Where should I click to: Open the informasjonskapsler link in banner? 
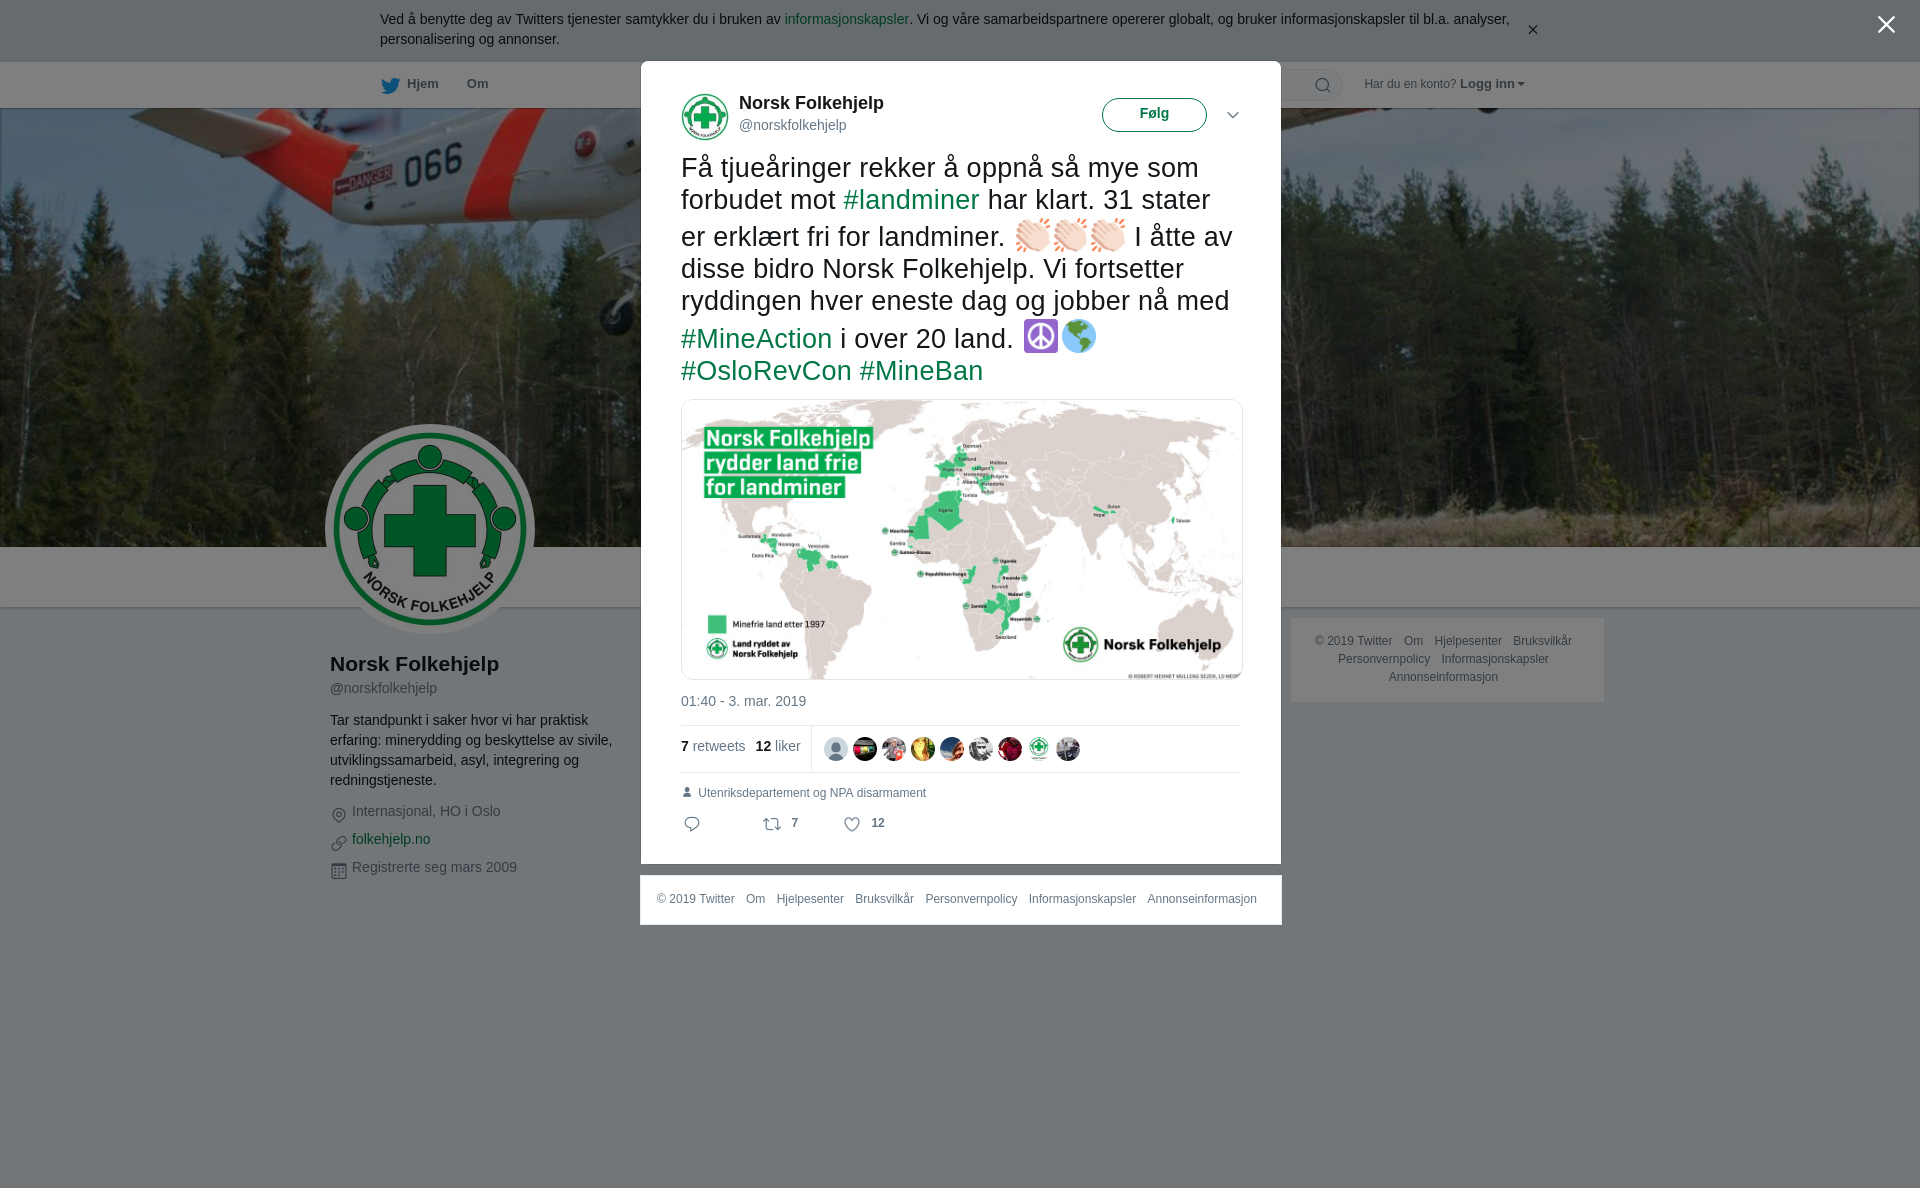click(846, 19)
